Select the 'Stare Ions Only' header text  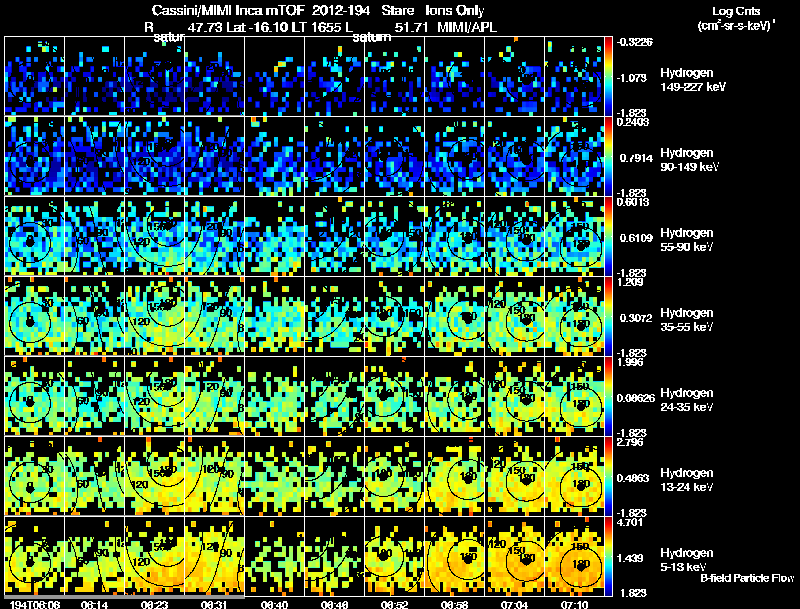(x=433, y=10)
